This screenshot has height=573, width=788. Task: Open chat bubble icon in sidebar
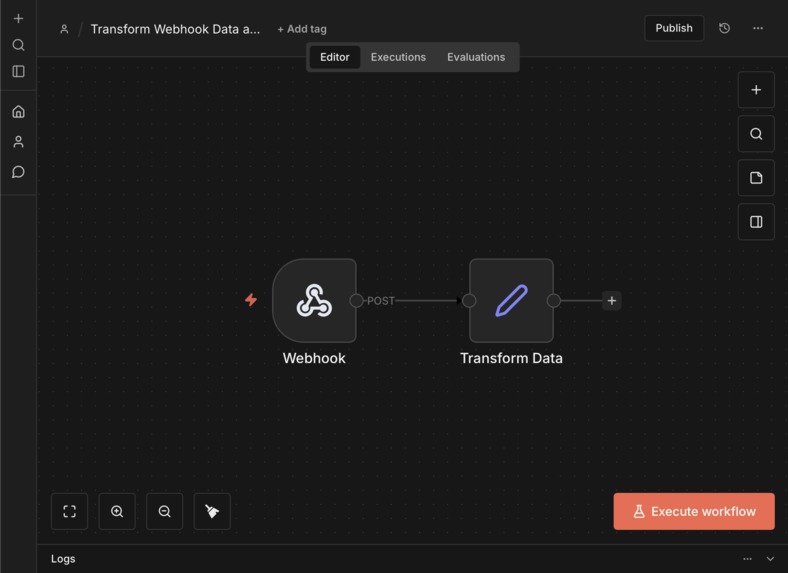tap(19, 172)
